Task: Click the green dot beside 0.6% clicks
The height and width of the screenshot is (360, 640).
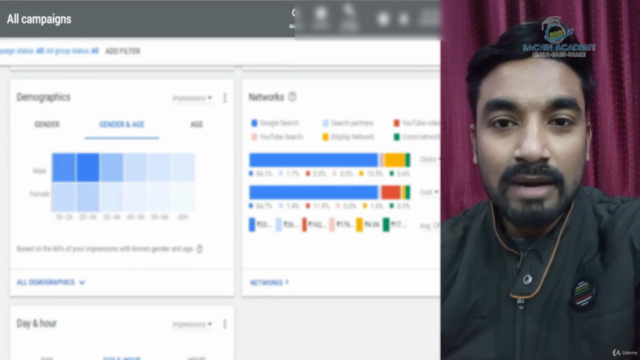Action: [392, 173]
